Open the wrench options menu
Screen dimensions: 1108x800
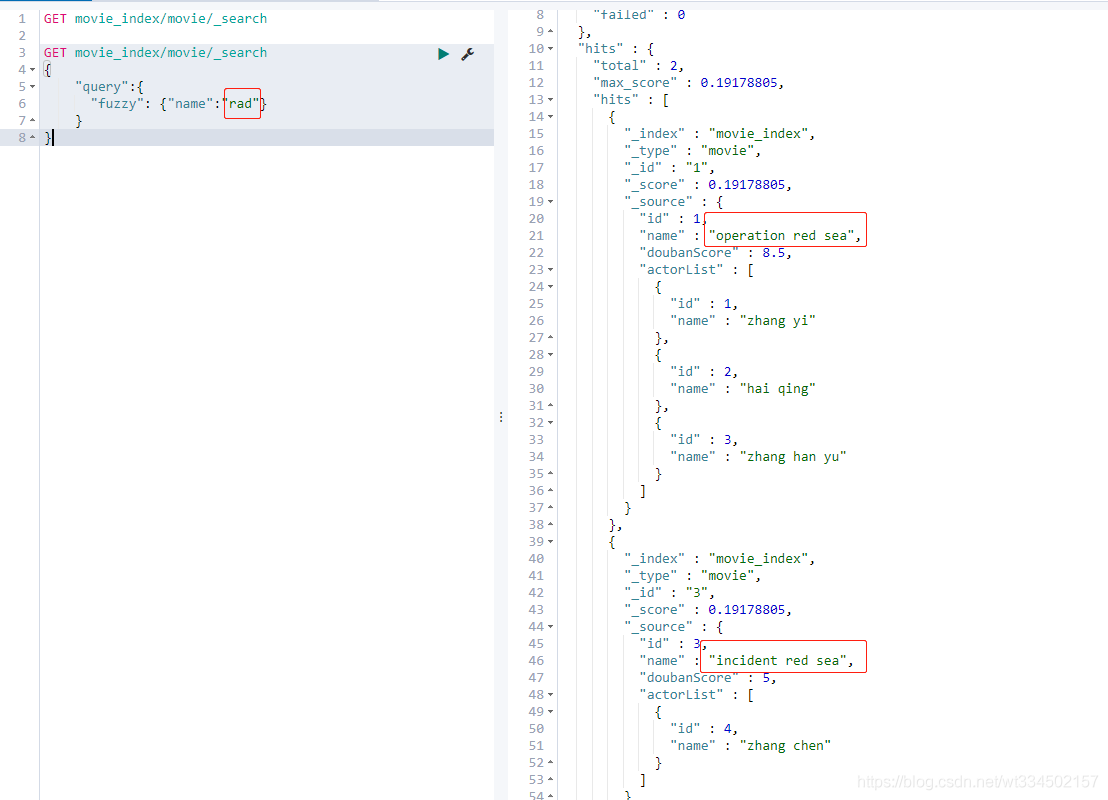[468, 54]
